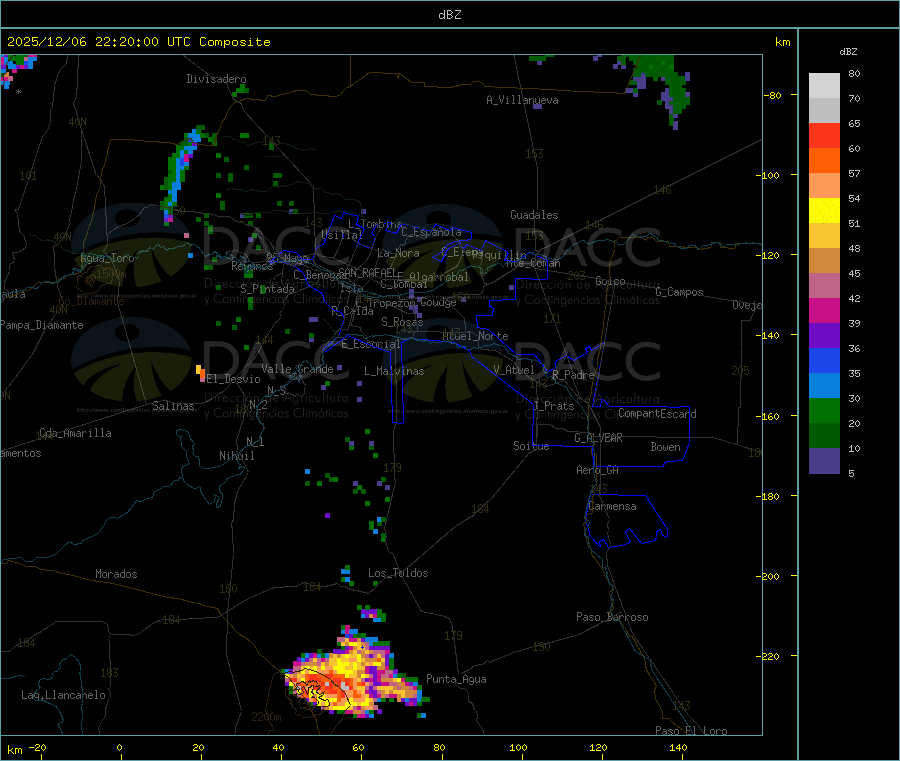Image resolution: width=900 pixels, height=761 pixels.
Task: Pick the violet 5–10 dBZ legend swatch
Action: coord(824,461)
